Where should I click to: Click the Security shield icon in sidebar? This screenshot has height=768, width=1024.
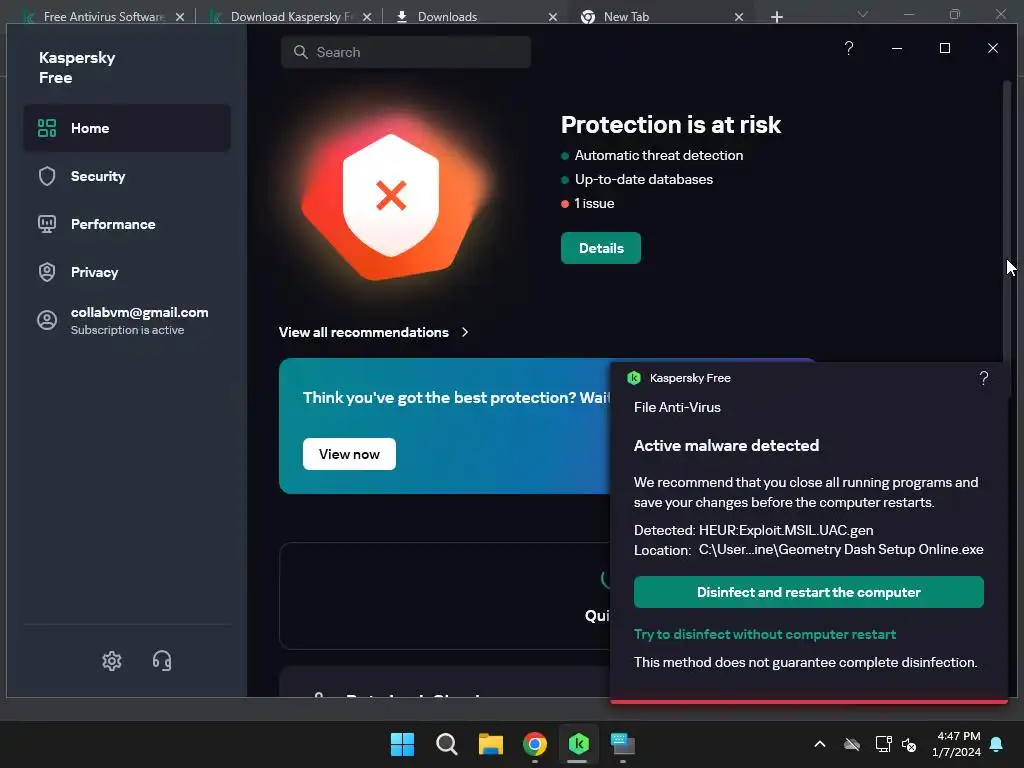coord(47,176)
